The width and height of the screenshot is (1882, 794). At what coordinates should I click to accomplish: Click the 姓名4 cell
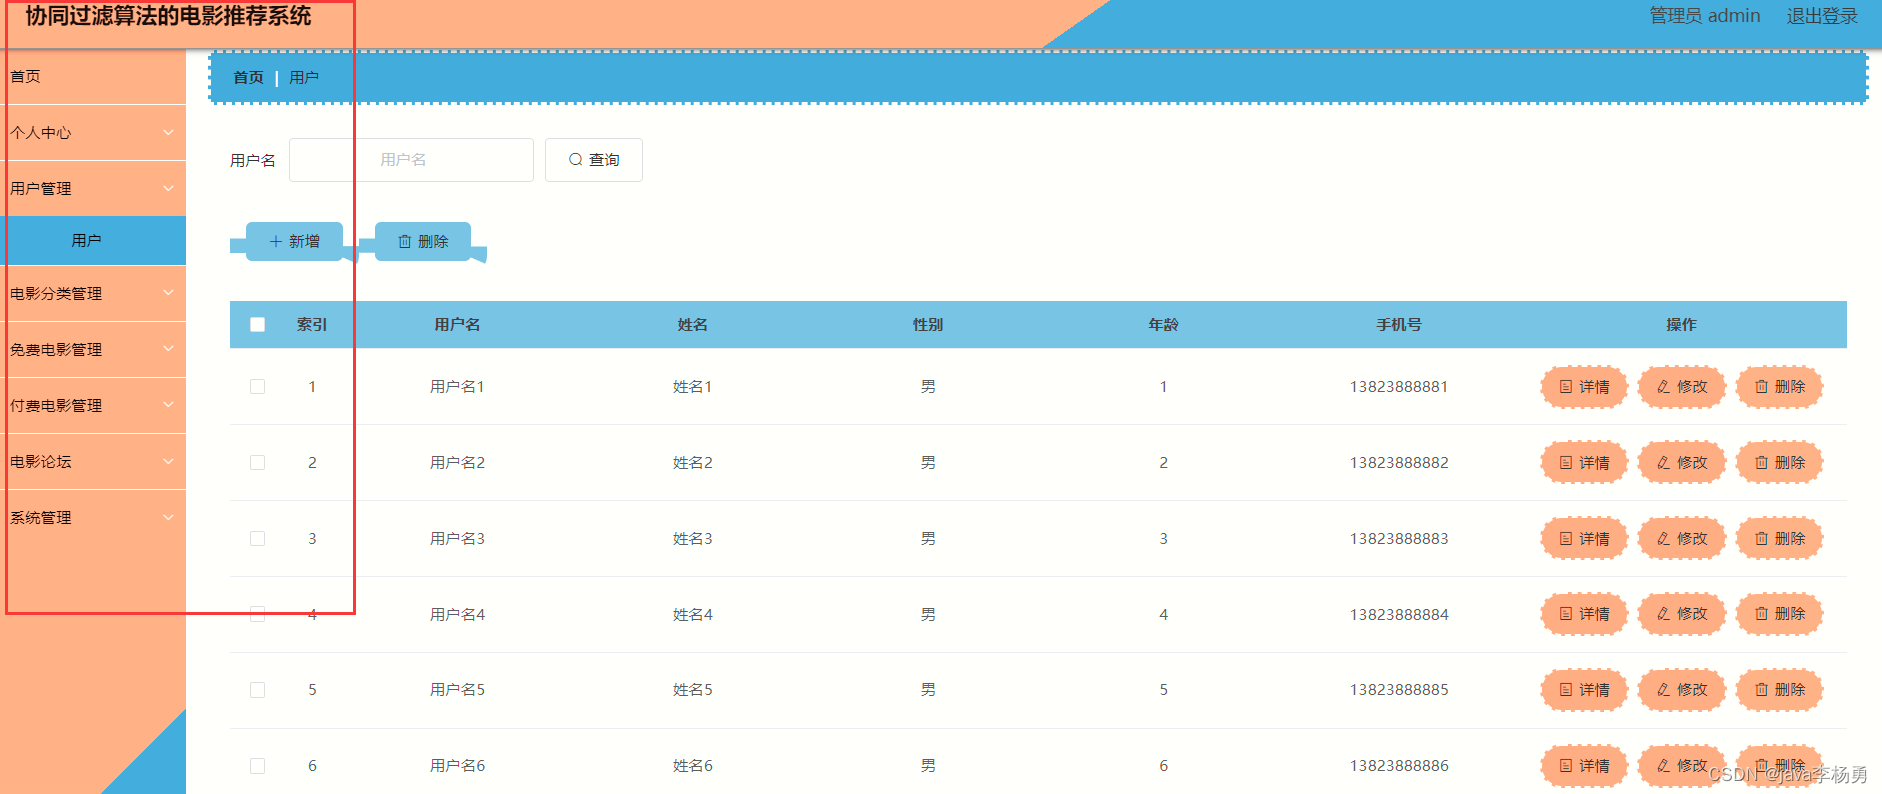(693, 614)
